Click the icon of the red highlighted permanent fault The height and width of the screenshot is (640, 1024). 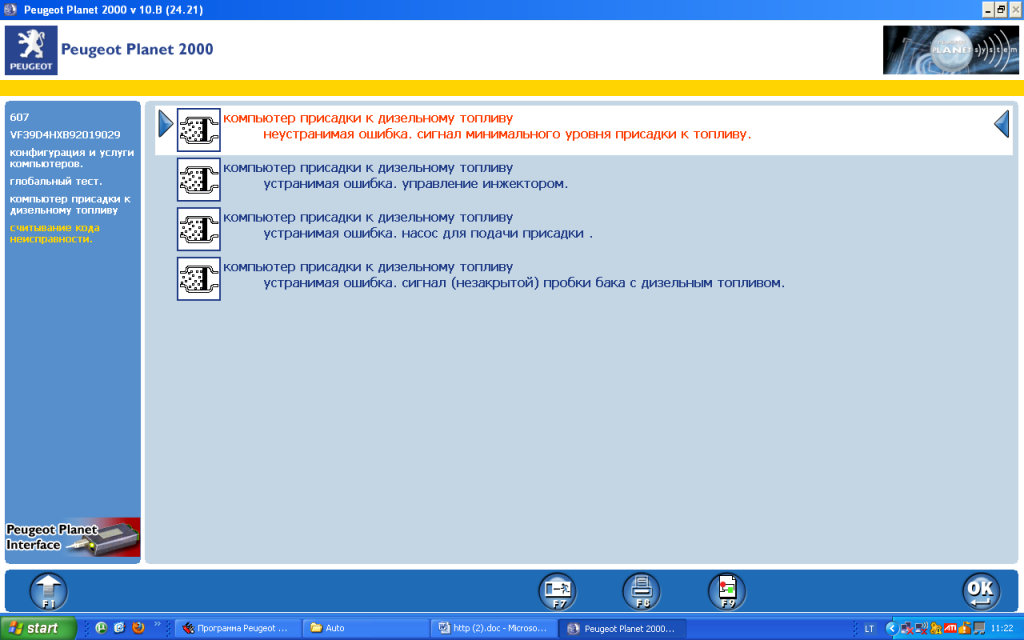(198, 129)
